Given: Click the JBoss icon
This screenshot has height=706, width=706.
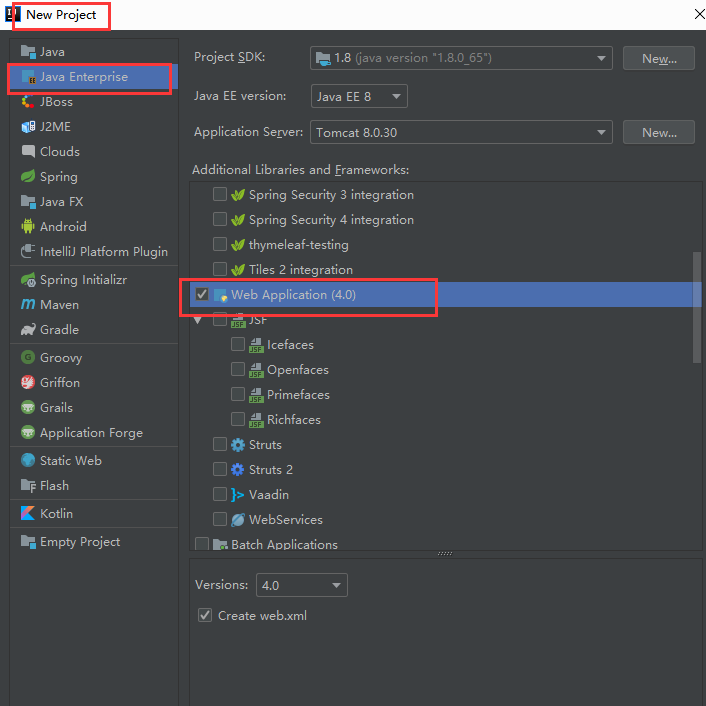Looking at the screenshot, I should click(28, 102).
